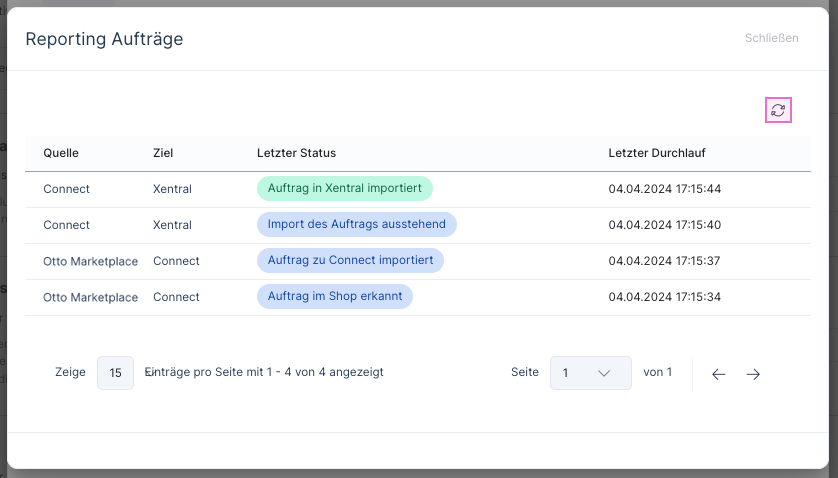Open the Seite page number dropdown
Viewport: 838px width, 478px height.
pos(590,373)
